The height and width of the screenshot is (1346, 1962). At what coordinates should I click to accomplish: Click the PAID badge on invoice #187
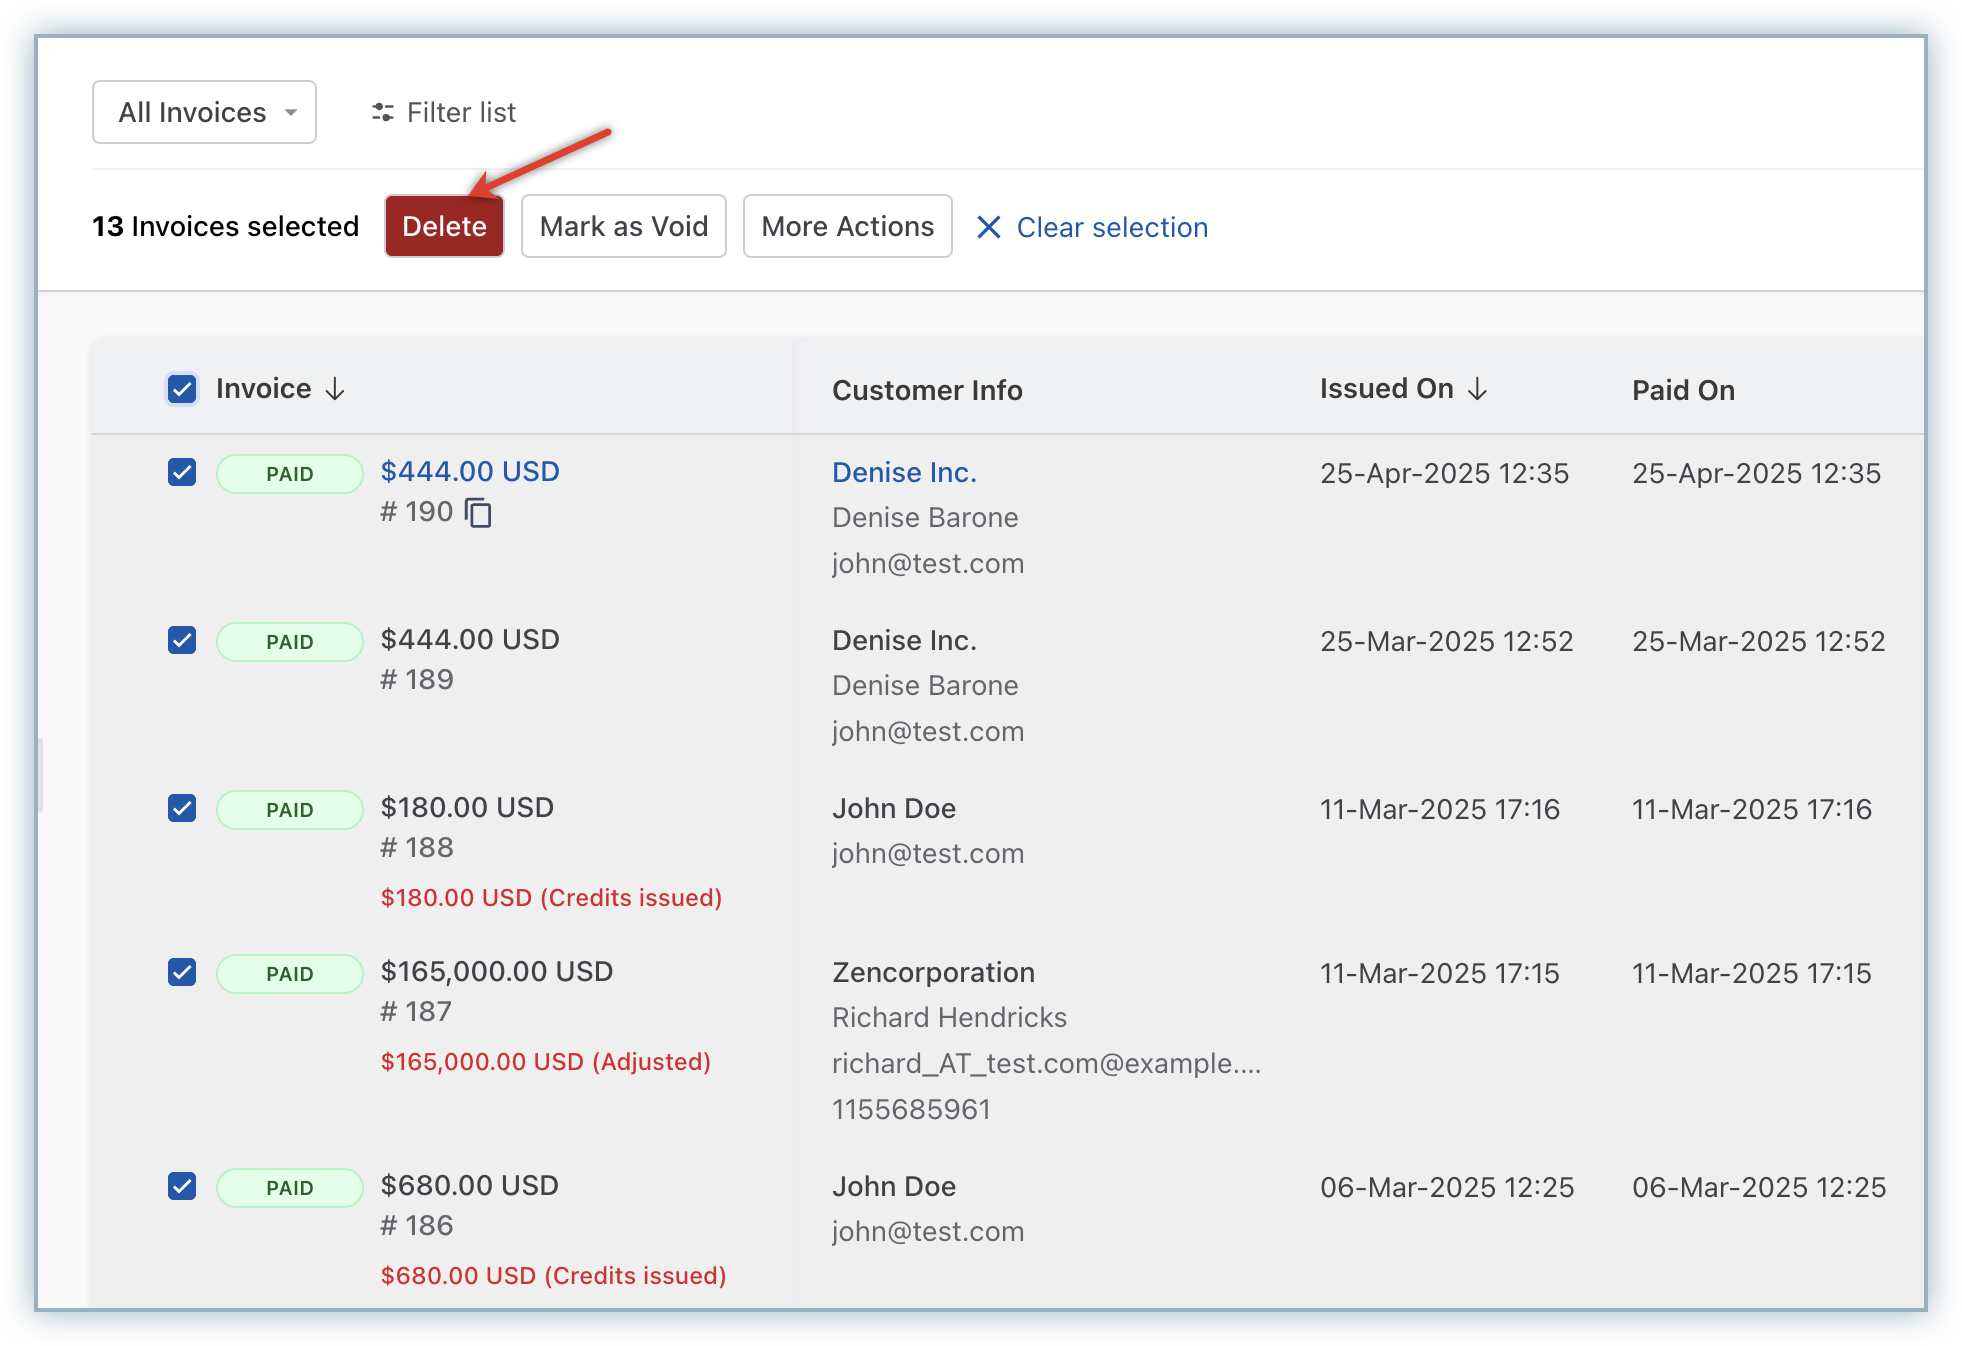290,974
